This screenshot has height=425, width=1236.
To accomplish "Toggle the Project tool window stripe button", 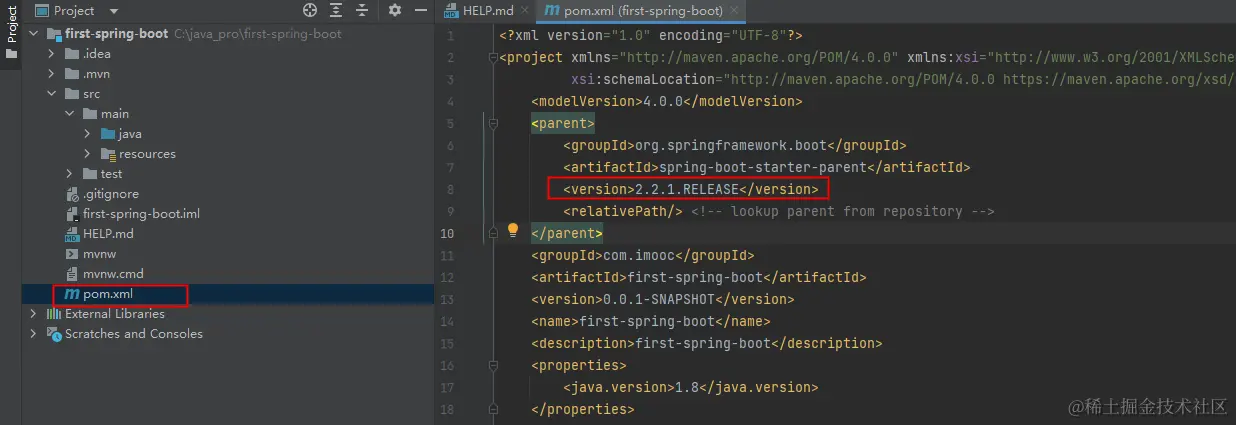I will pyautogui.click(x=11, y=32).
